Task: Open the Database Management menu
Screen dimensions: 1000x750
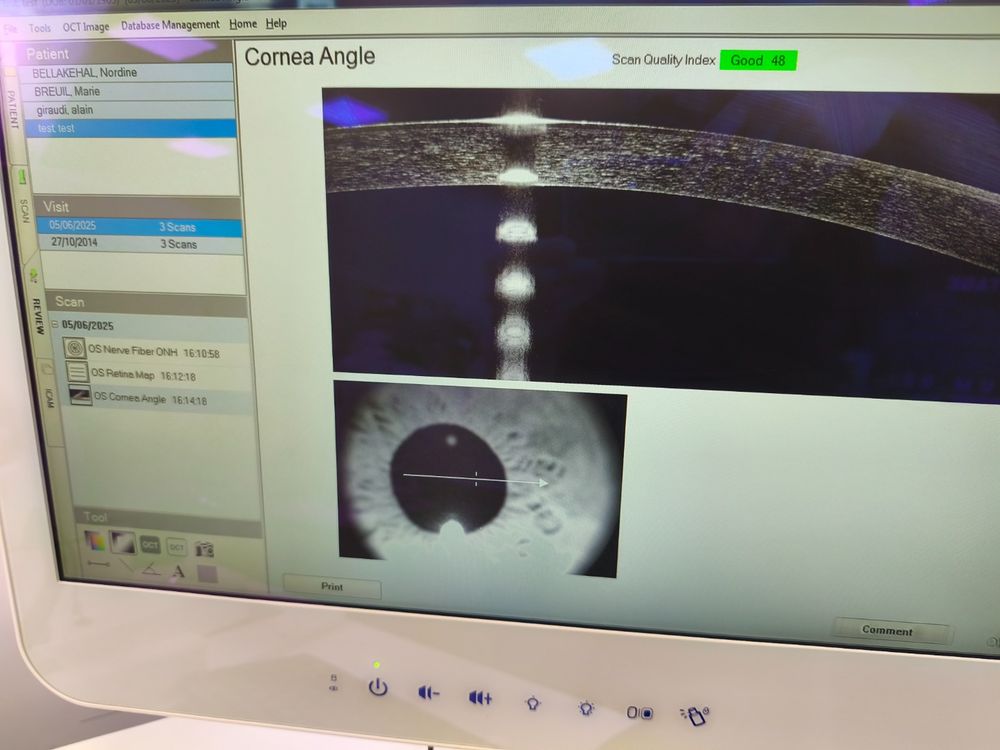Action: click(x=170, y=25)
